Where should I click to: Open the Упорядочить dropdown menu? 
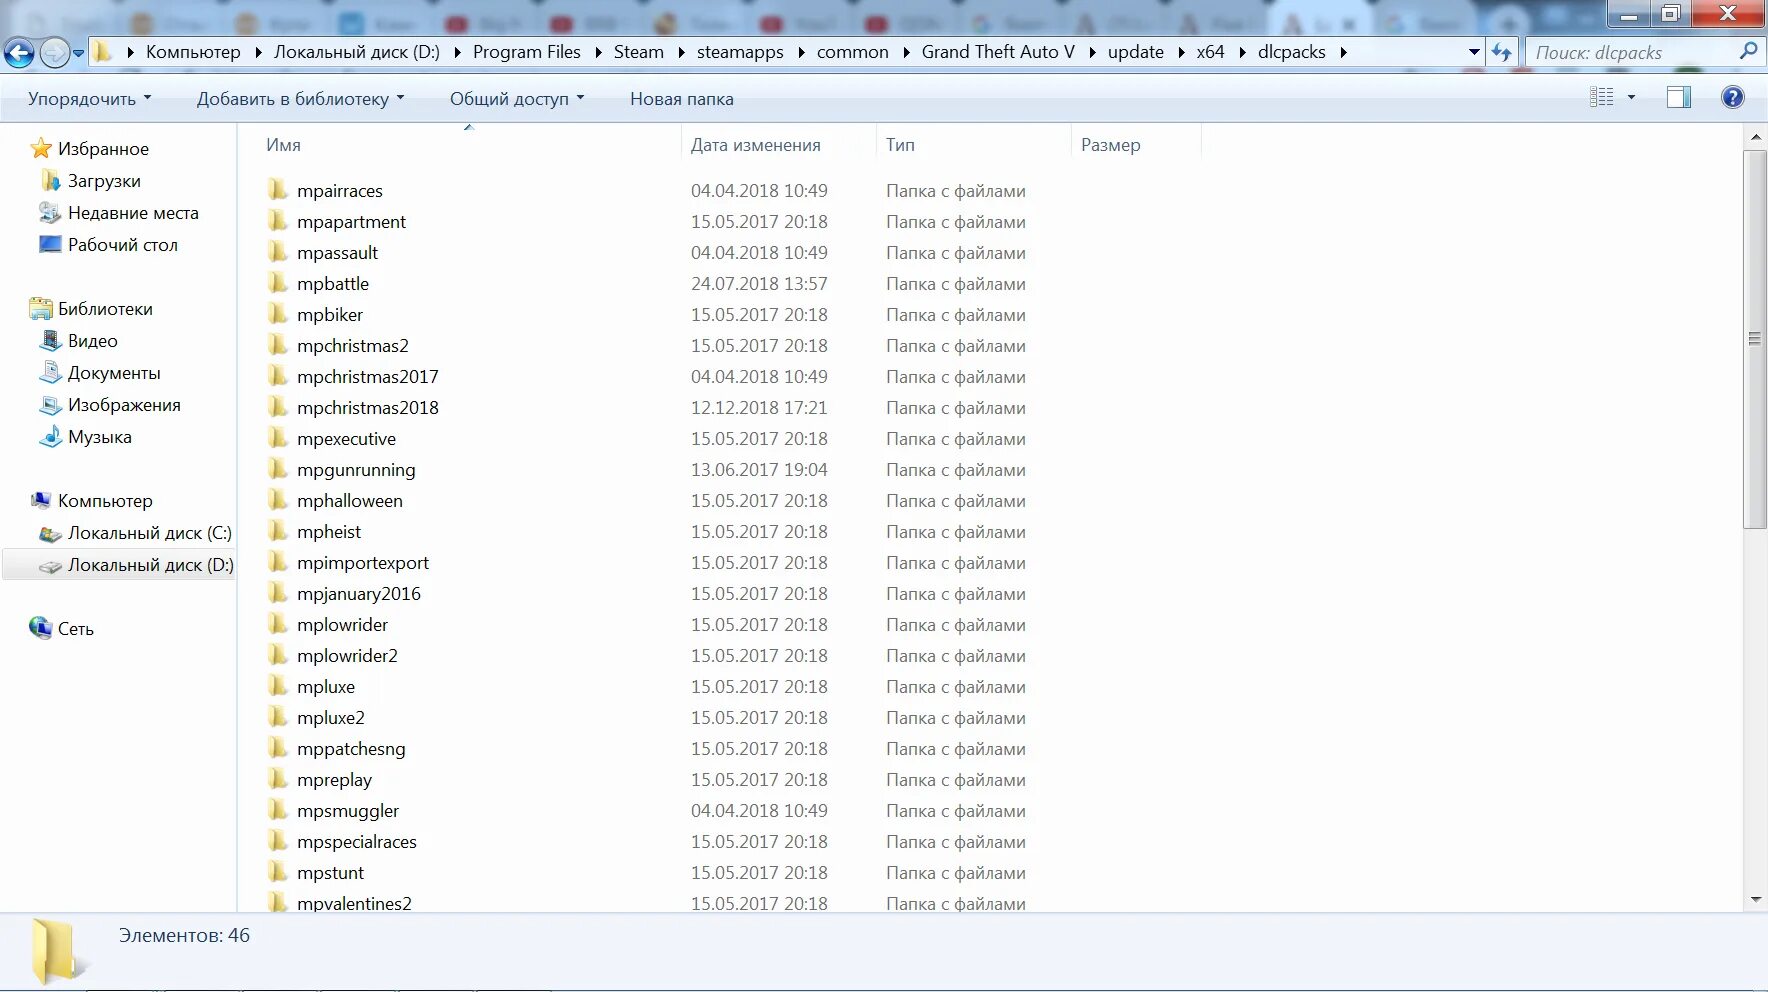pyautogui.click(x=90, y=98)
